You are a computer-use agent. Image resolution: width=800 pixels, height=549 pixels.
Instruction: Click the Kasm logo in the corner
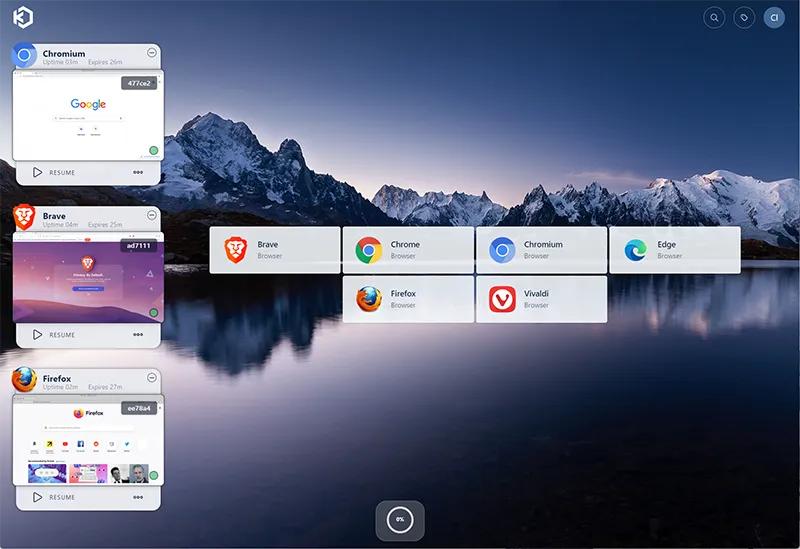[23, 17]
